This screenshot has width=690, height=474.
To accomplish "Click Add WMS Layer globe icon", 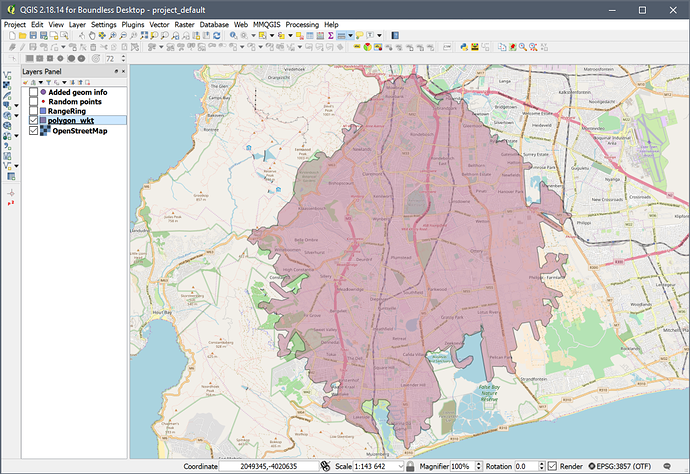I will click(7, 115).
